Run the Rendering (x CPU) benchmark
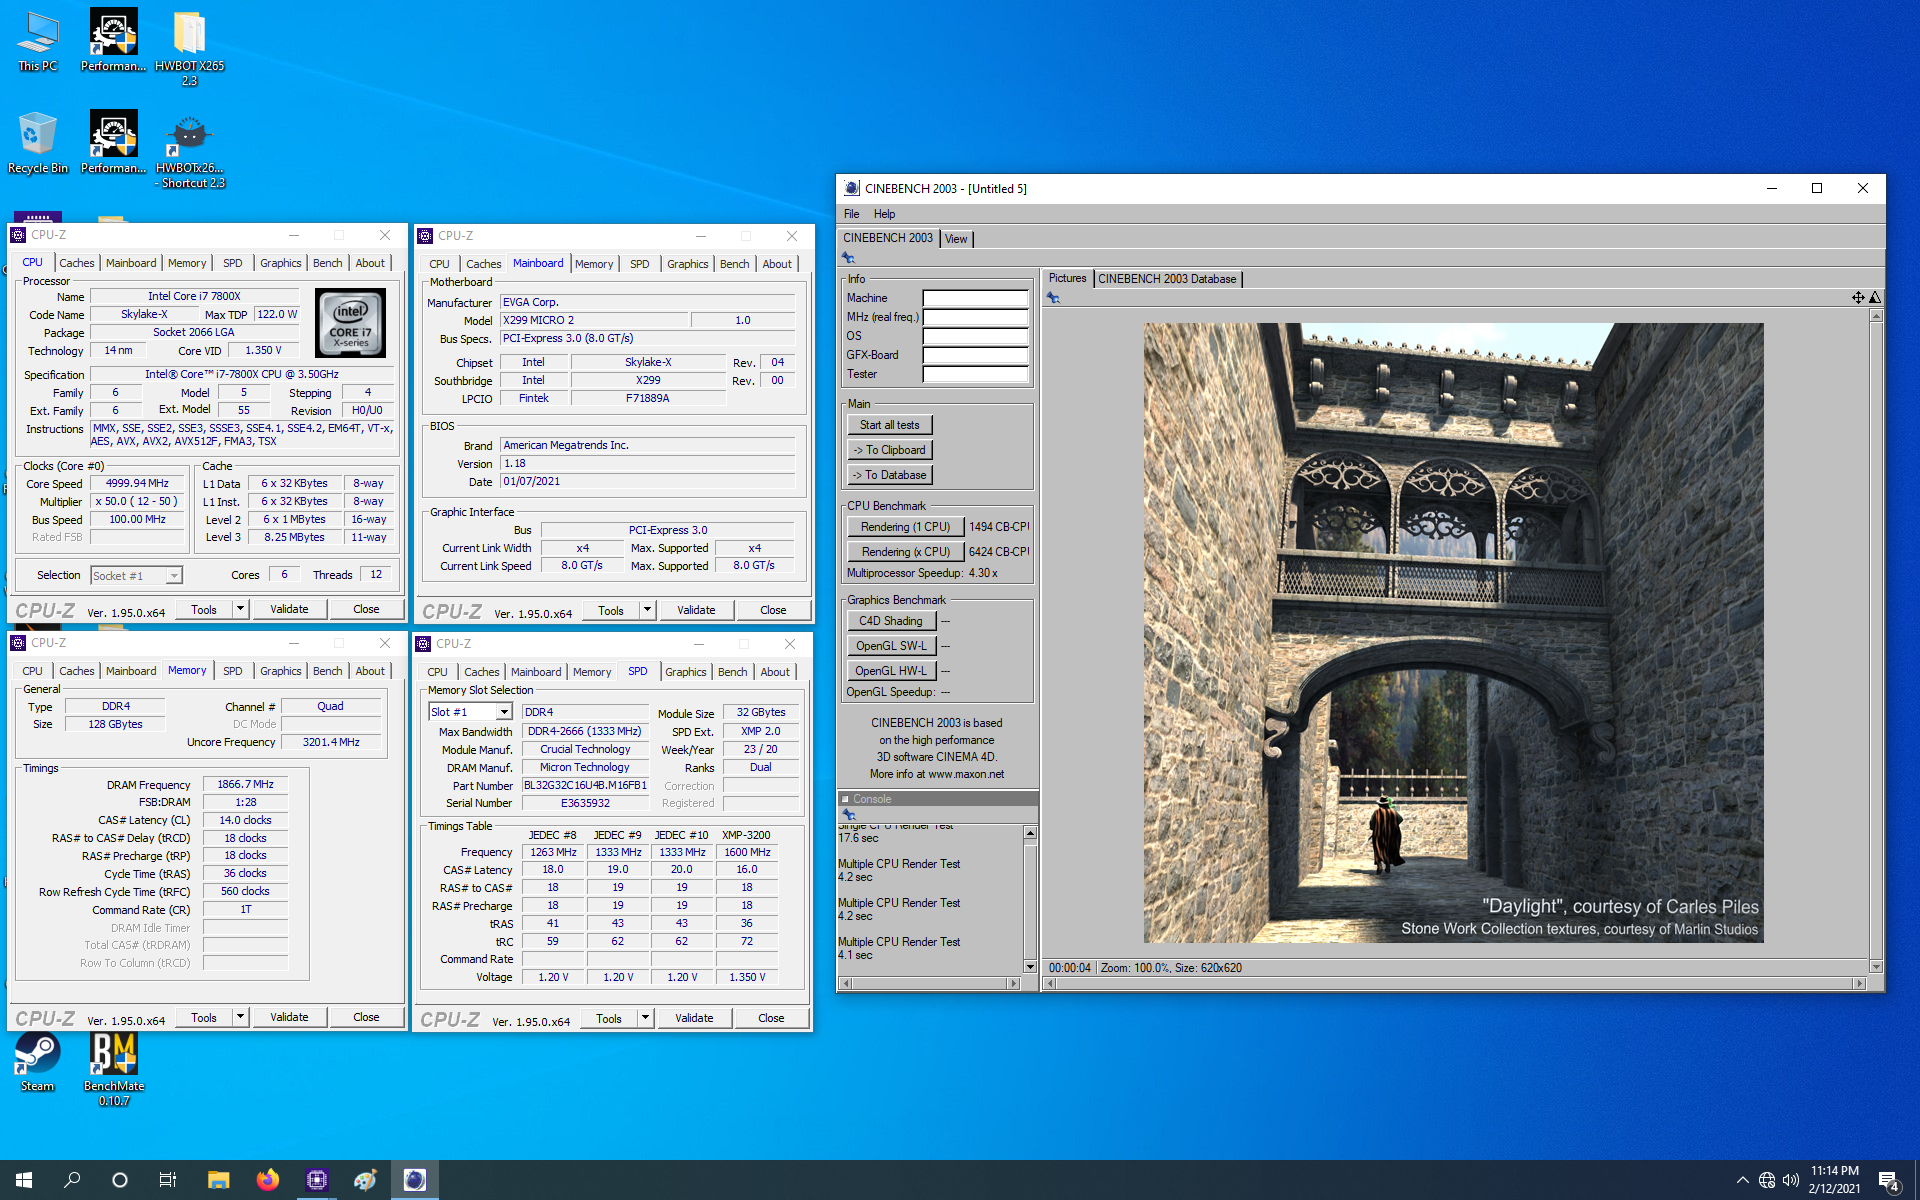The height and width of the screenshot is (1200, 1920). tap(905, 552)
